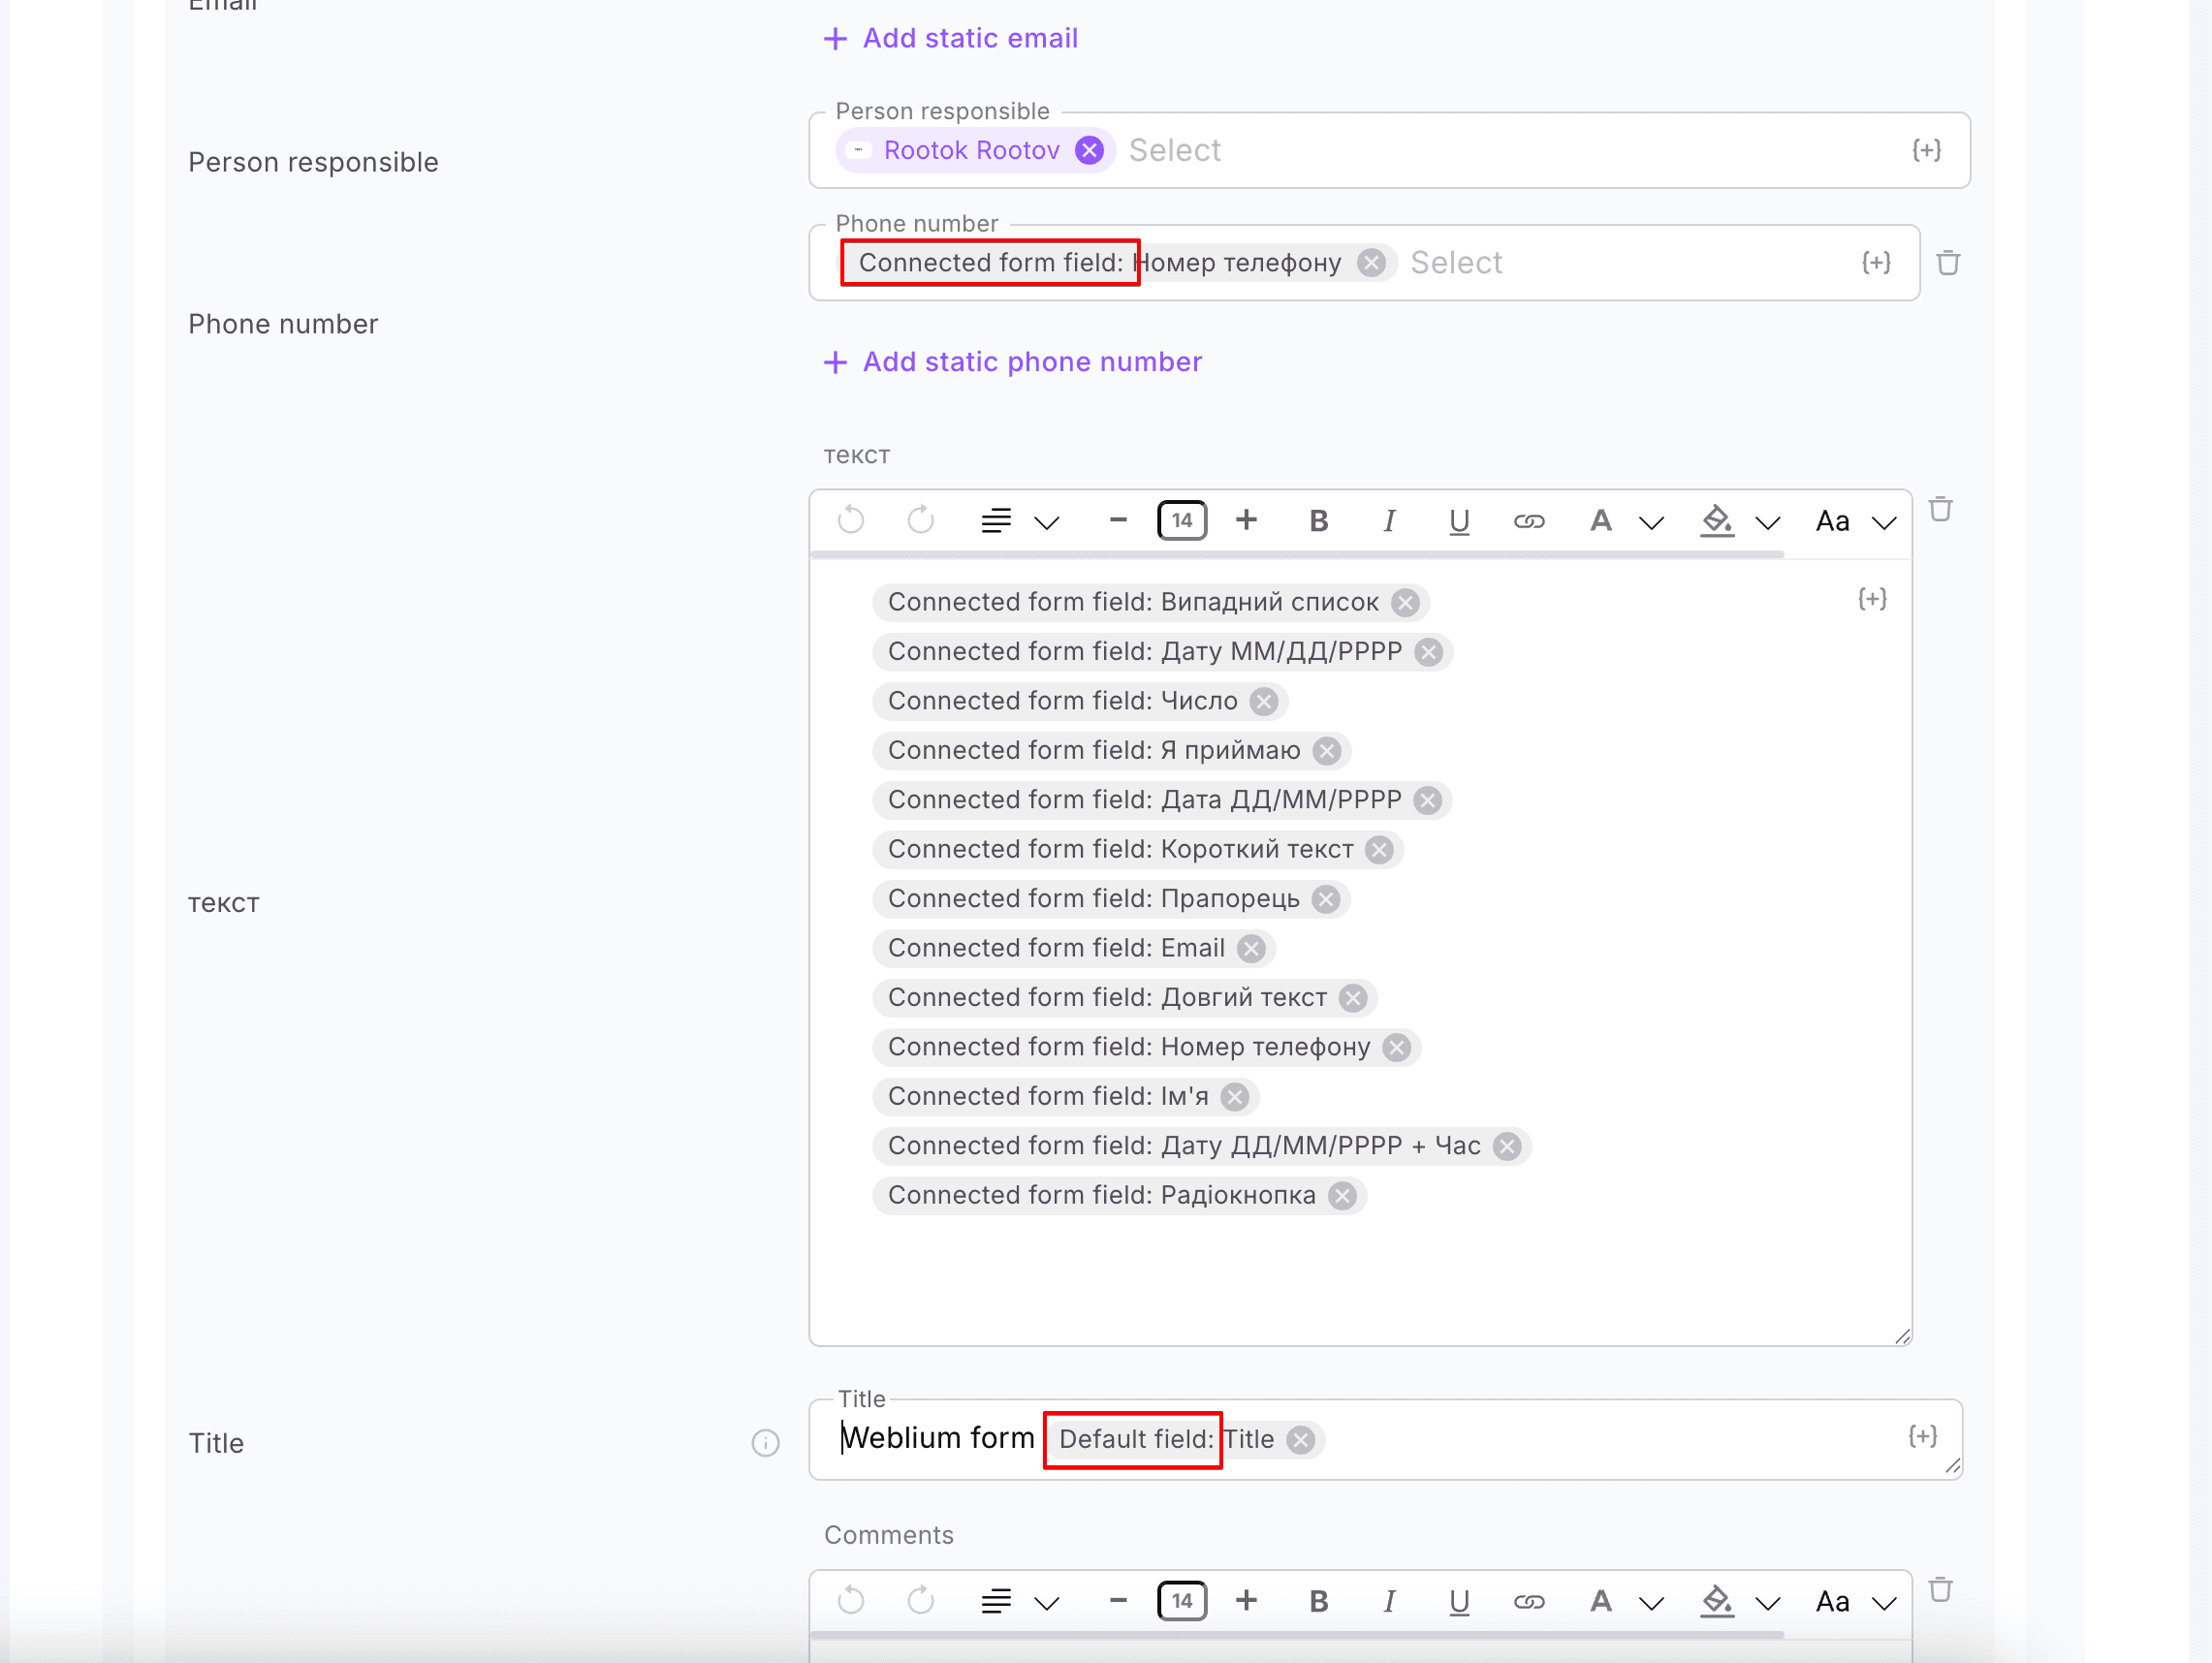Screen dimensions: 2212x1663
Task: Undo last change in the текст editor
Action: (851, 521)
